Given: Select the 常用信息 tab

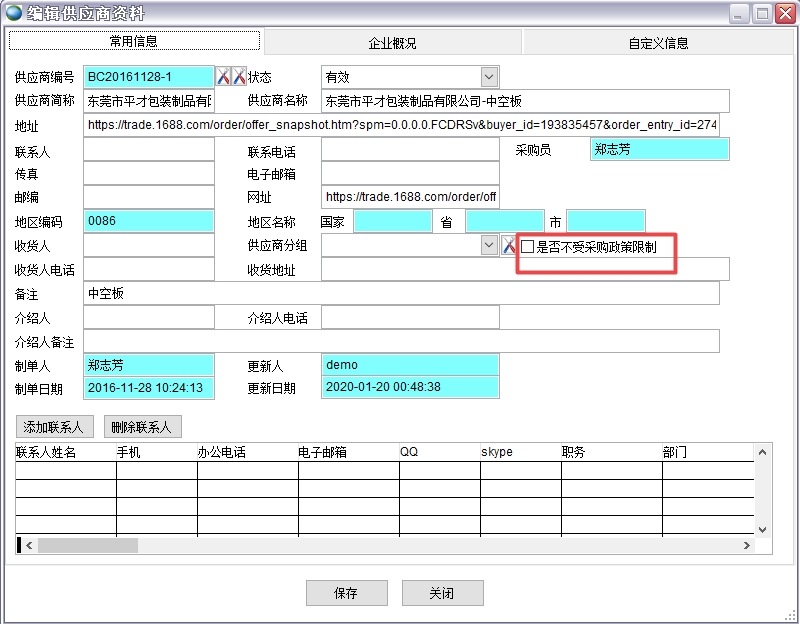Looking at the screenshot, I should coord(133,41).
